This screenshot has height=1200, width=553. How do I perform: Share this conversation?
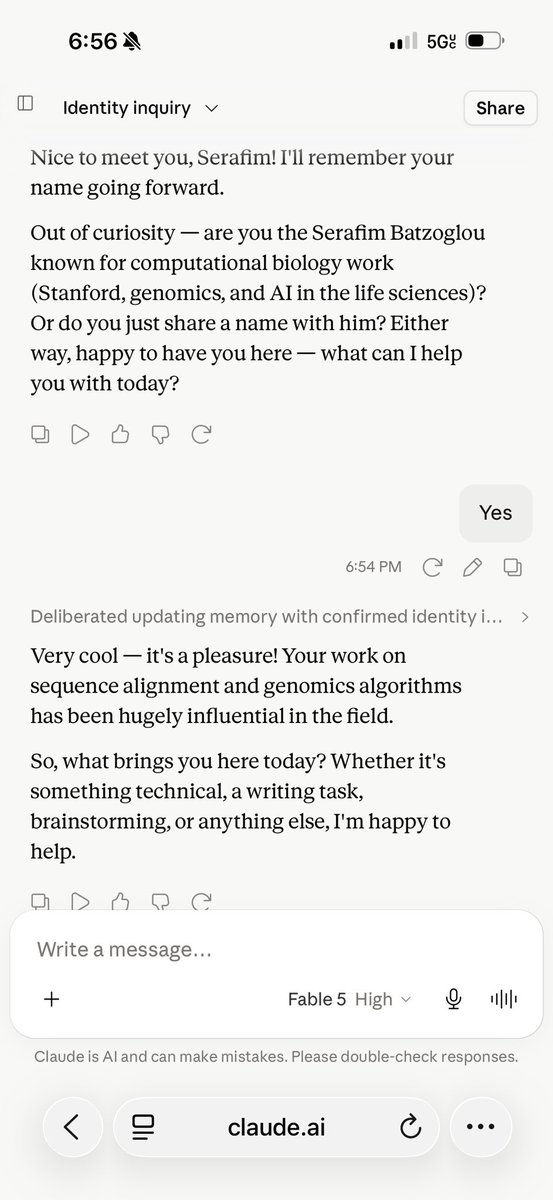[x=500, y=108]
